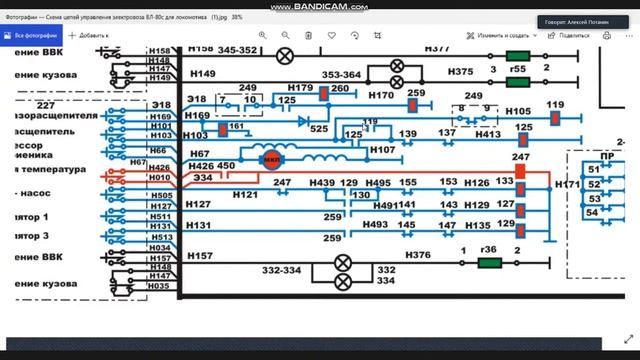Screen dimensions: 640x360
Task: Click the H171 label
Action: 567,185
